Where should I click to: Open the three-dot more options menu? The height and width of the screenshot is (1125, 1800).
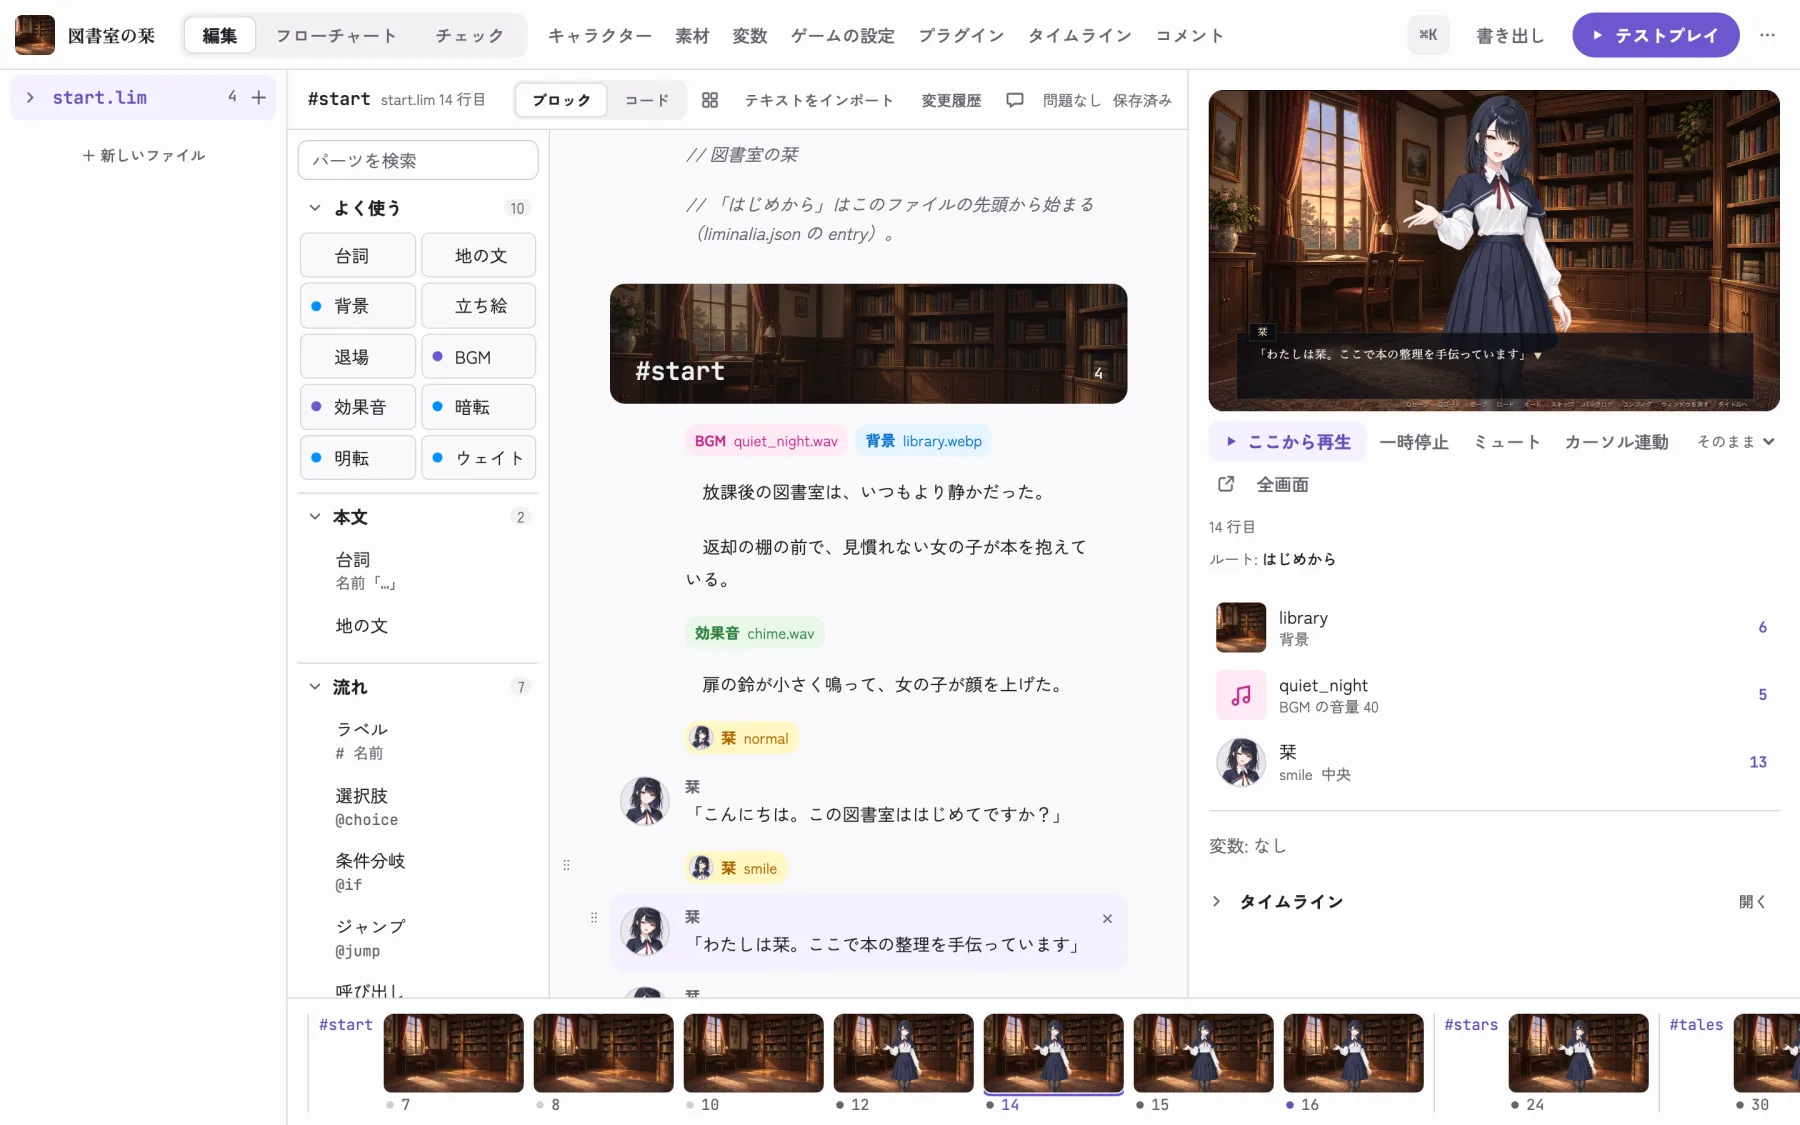[x=1768, y=35]
